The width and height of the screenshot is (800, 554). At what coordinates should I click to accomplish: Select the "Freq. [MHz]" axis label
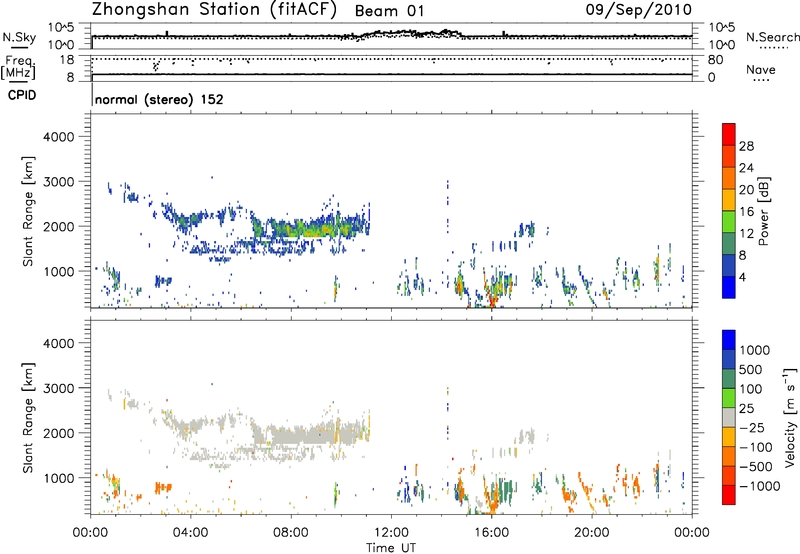19,67
